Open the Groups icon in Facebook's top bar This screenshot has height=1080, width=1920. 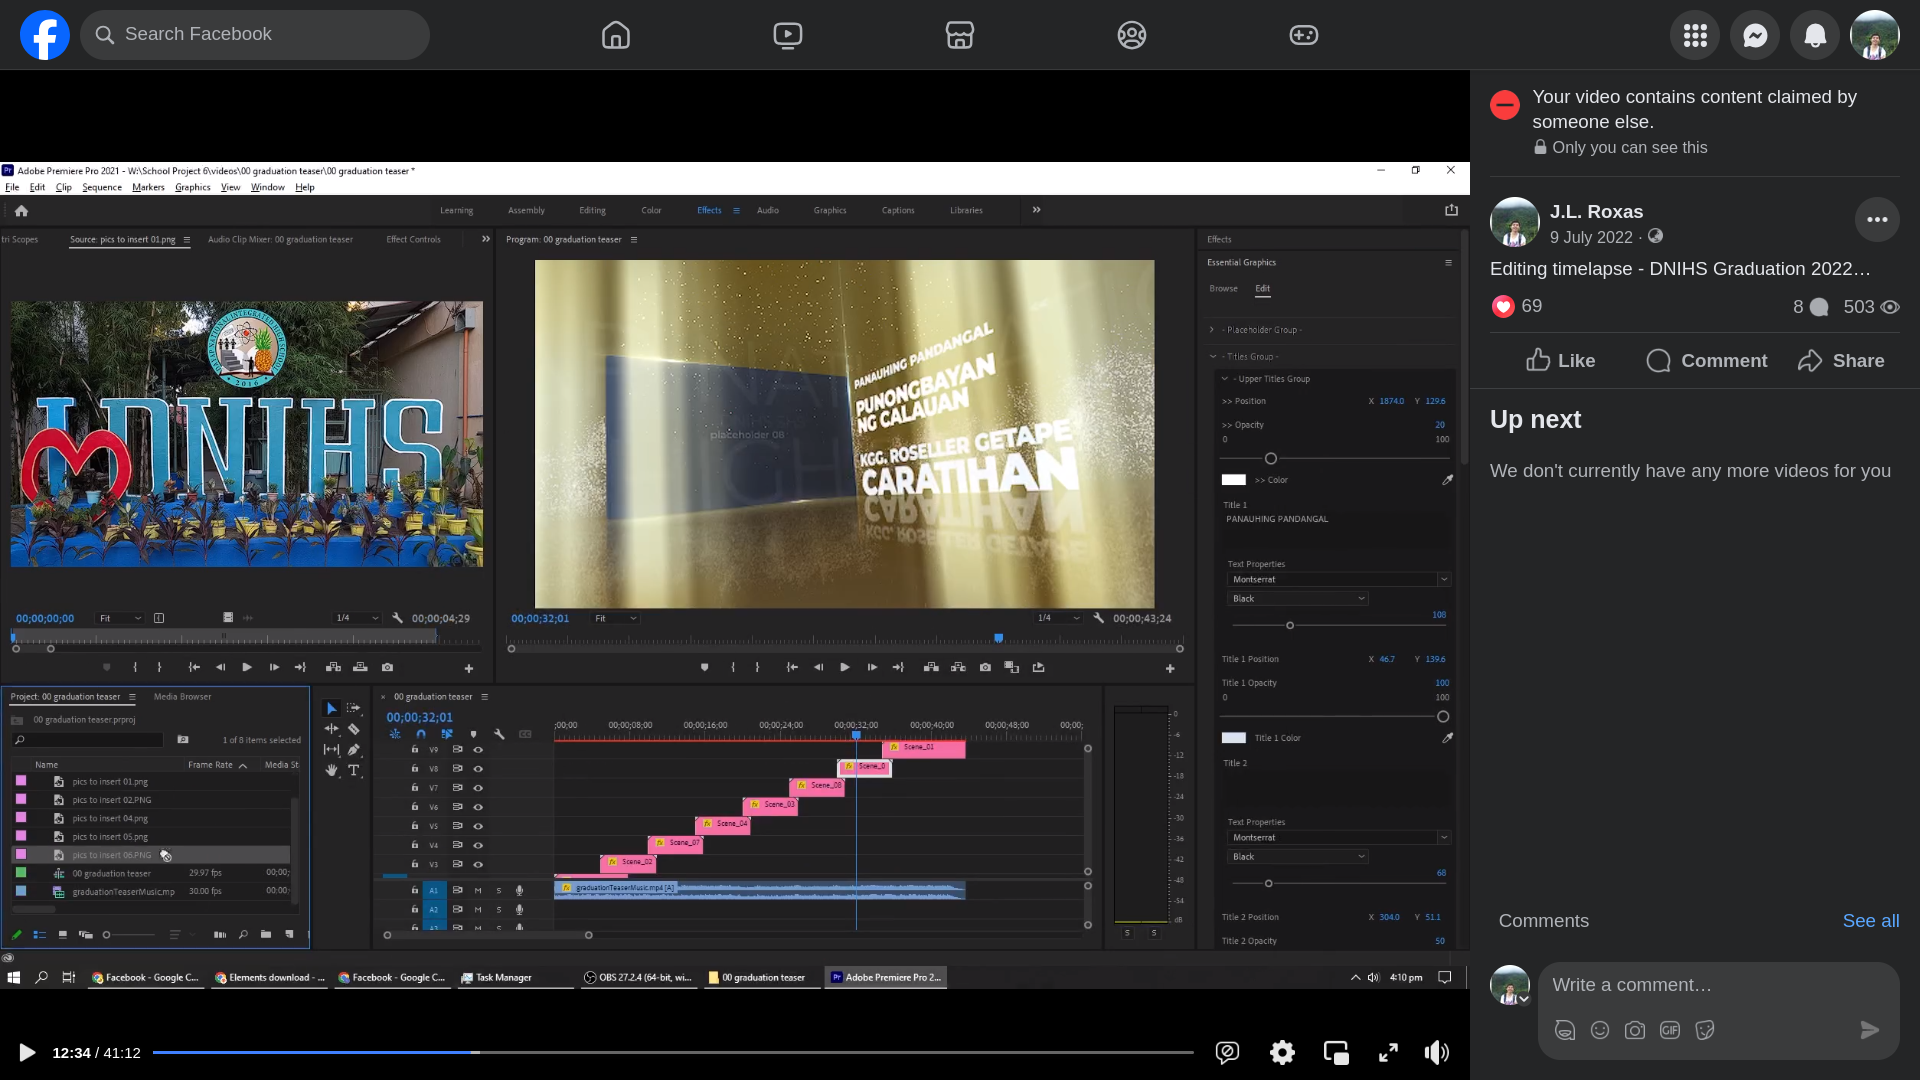(x=1132, y=35)
